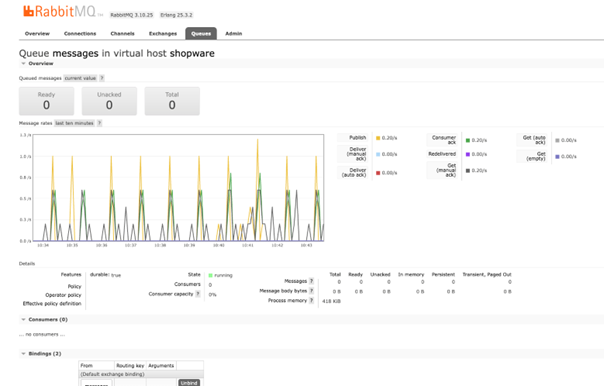Click '(Default exchange binding)' row
The image size is (604, 386).
pyautogui.click(x=141, y=374)
